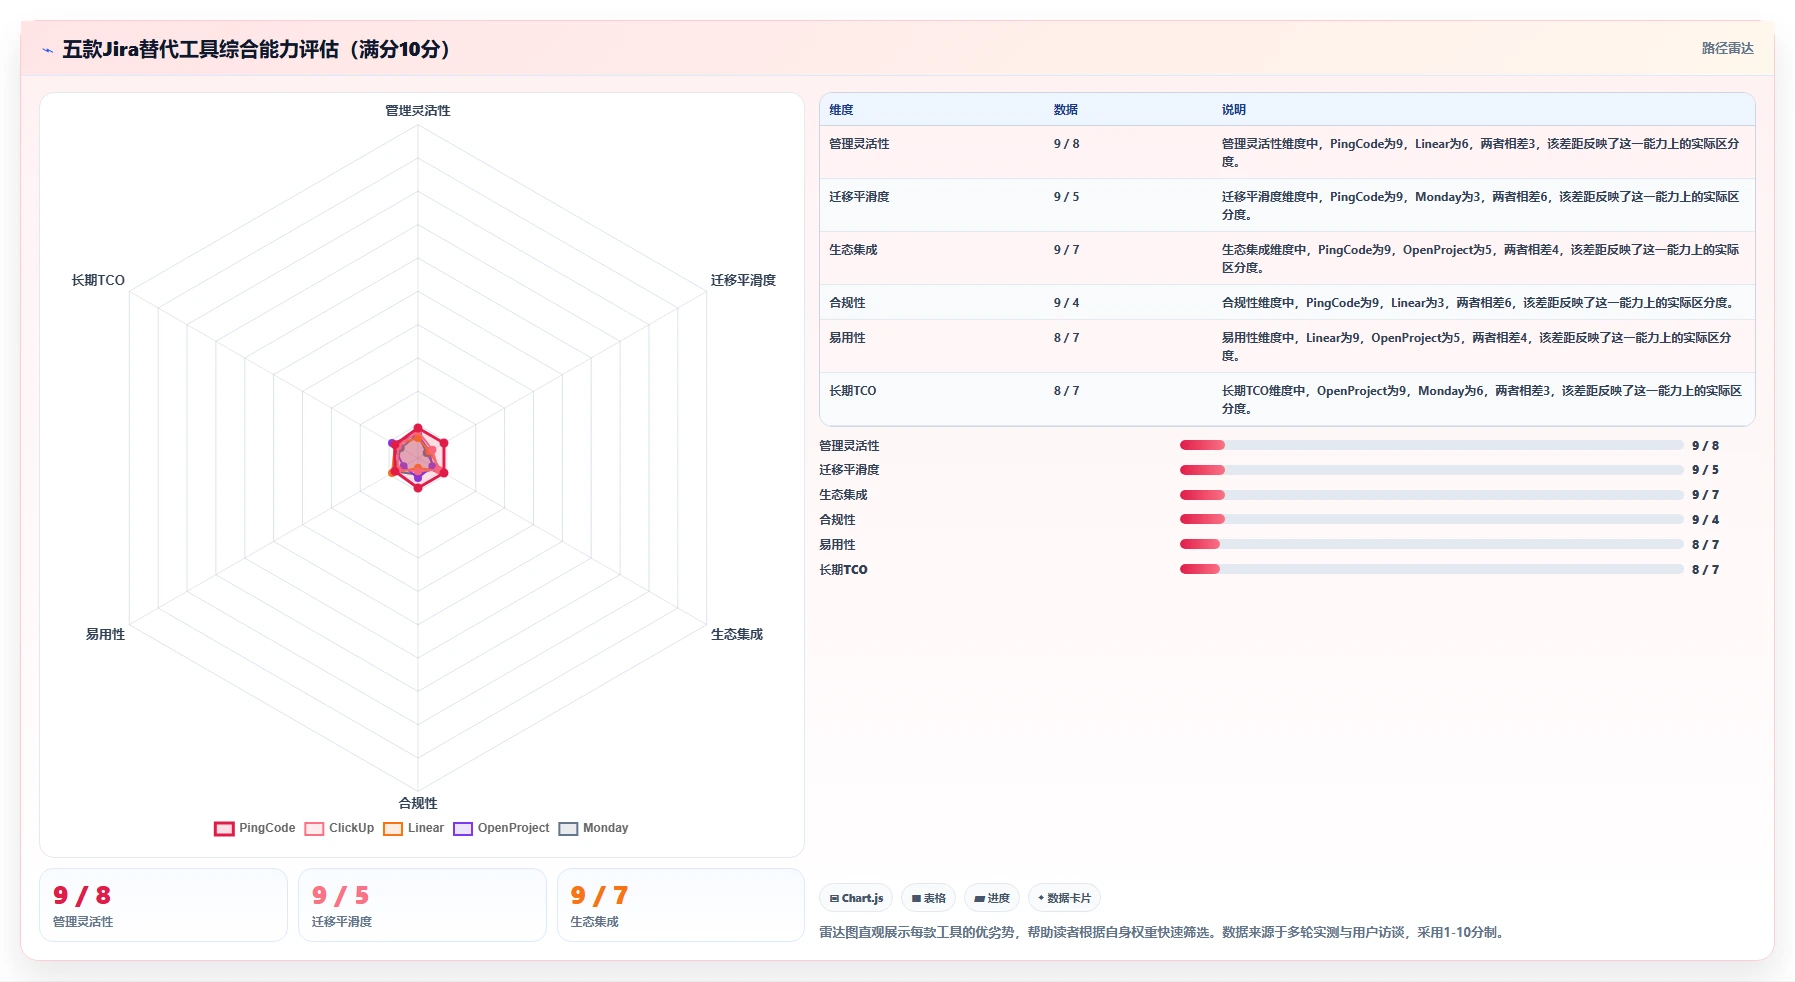Toggle the Monday series in the legend
1795x982 pixels.
pyautogui.click(x=593, y=828)
